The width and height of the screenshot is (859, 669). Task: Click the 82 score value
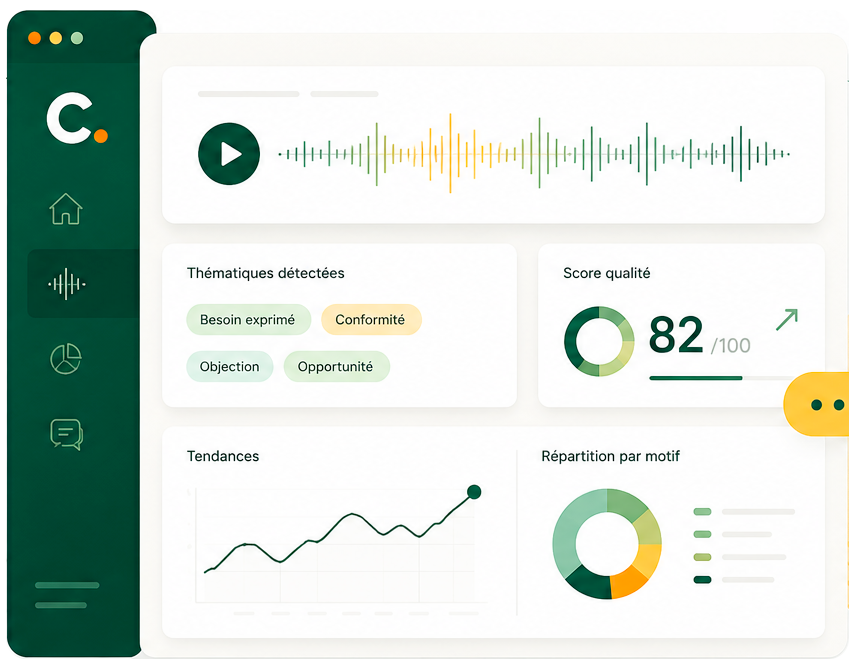676,335
